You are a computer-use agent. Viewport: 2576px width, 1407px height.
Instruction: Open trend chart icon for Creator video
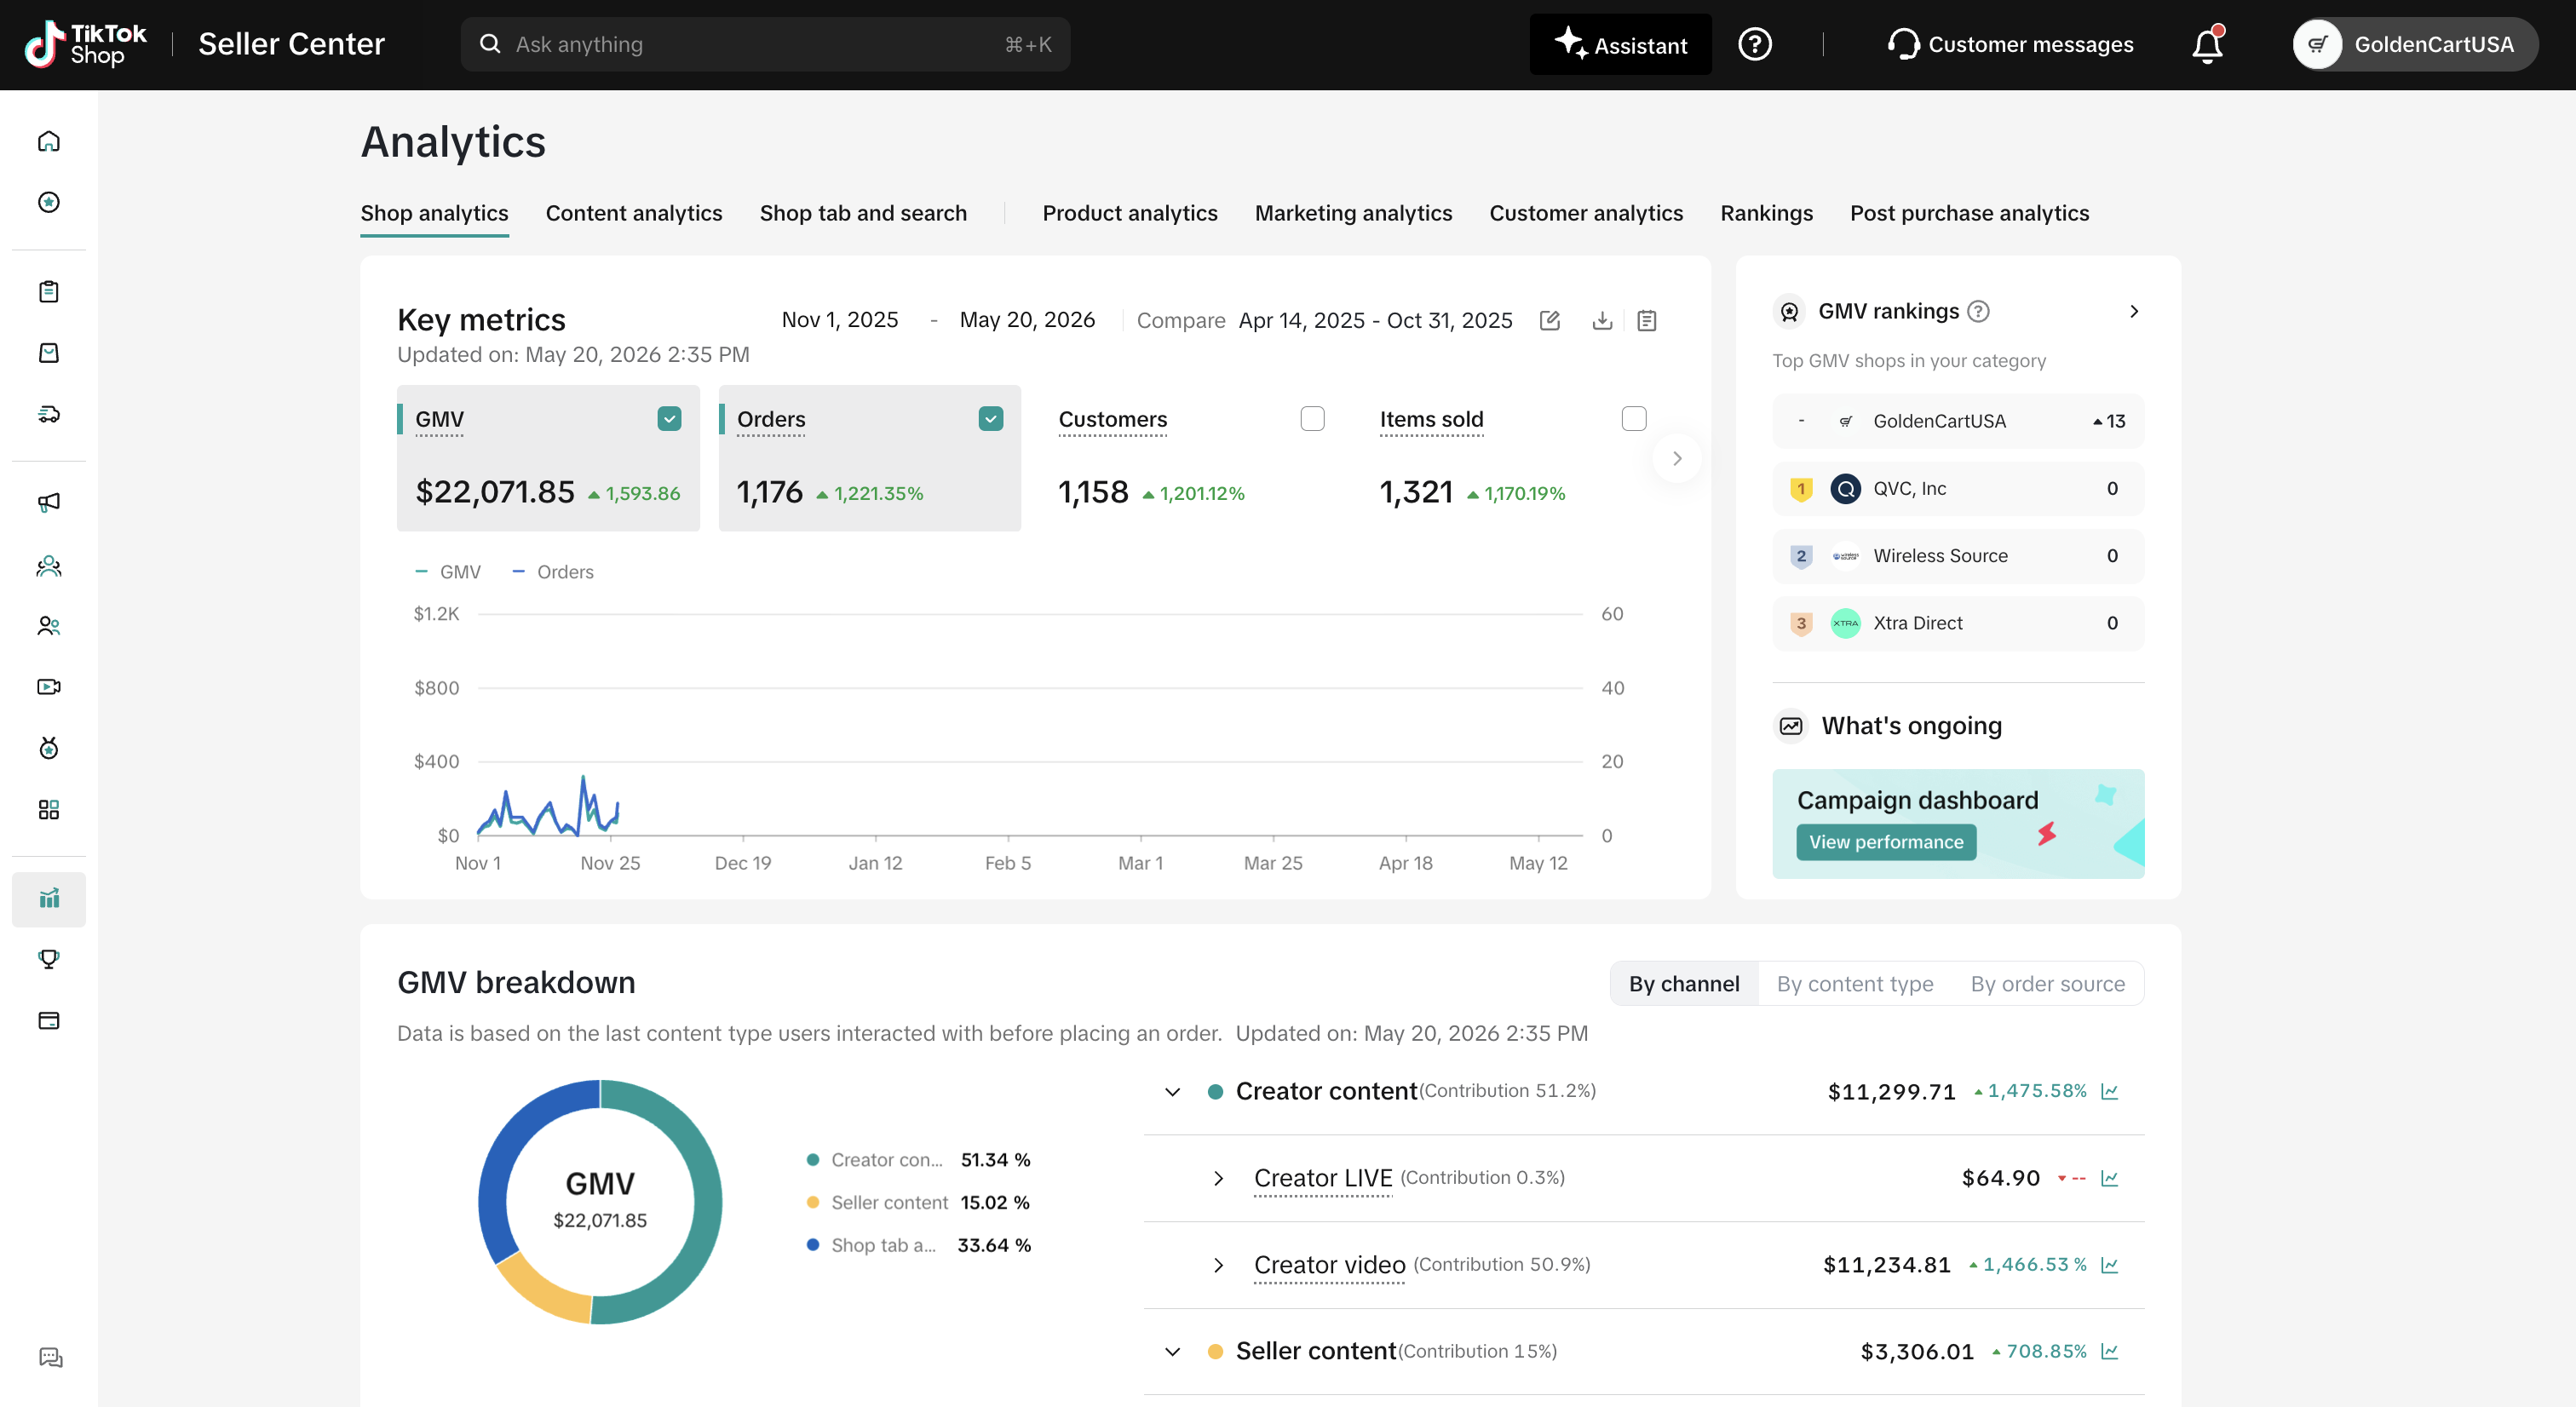2110,1265
